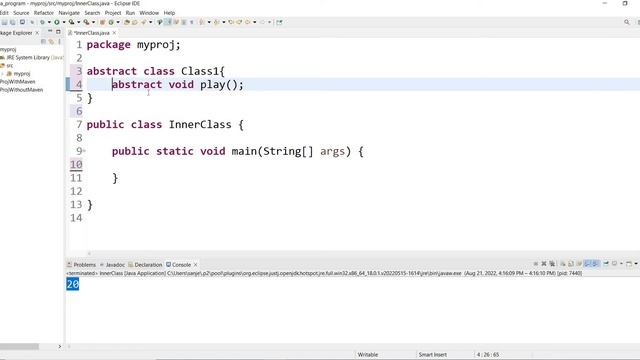Image resolution: width=640 pixels, height=360 pixels.
Task: Toggle Block Selection mode in the toolbar
Action: click(184, 22)
